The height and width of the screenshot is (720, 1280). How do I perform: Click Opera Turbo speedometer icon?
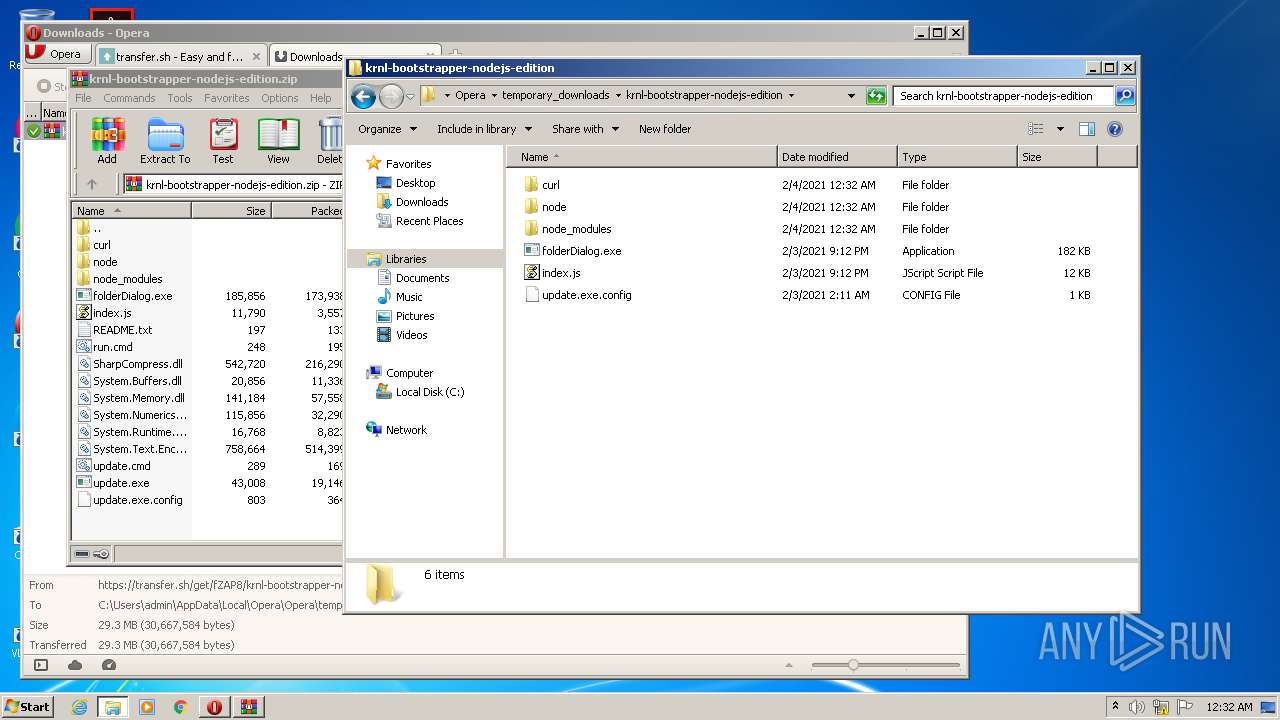click(109, 665)
